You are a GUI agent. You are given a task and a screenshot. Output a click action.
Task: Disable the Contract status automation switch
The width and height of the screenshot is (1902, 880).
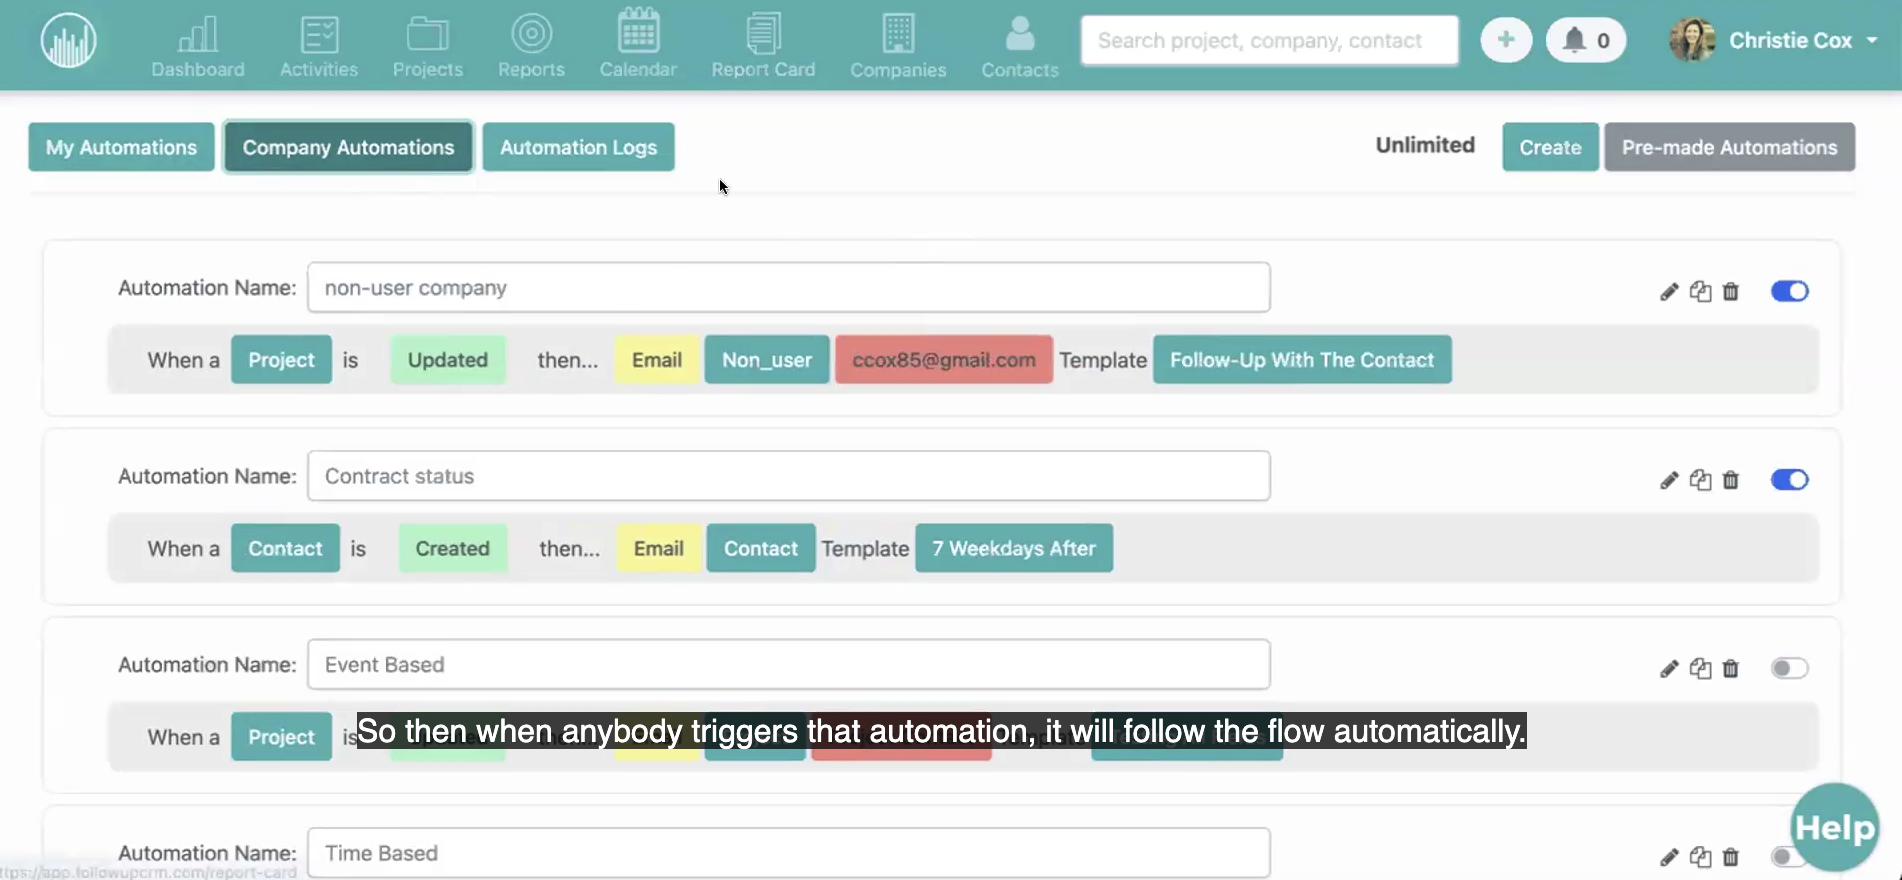[x=1789, y=480]
